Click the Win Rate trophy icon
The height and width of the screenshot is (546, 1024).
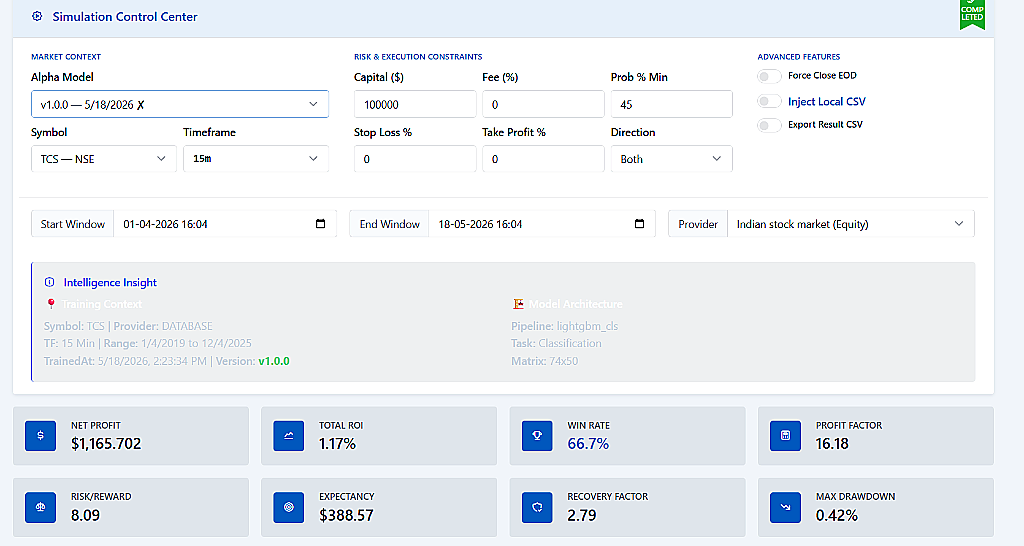pos(537,436)
